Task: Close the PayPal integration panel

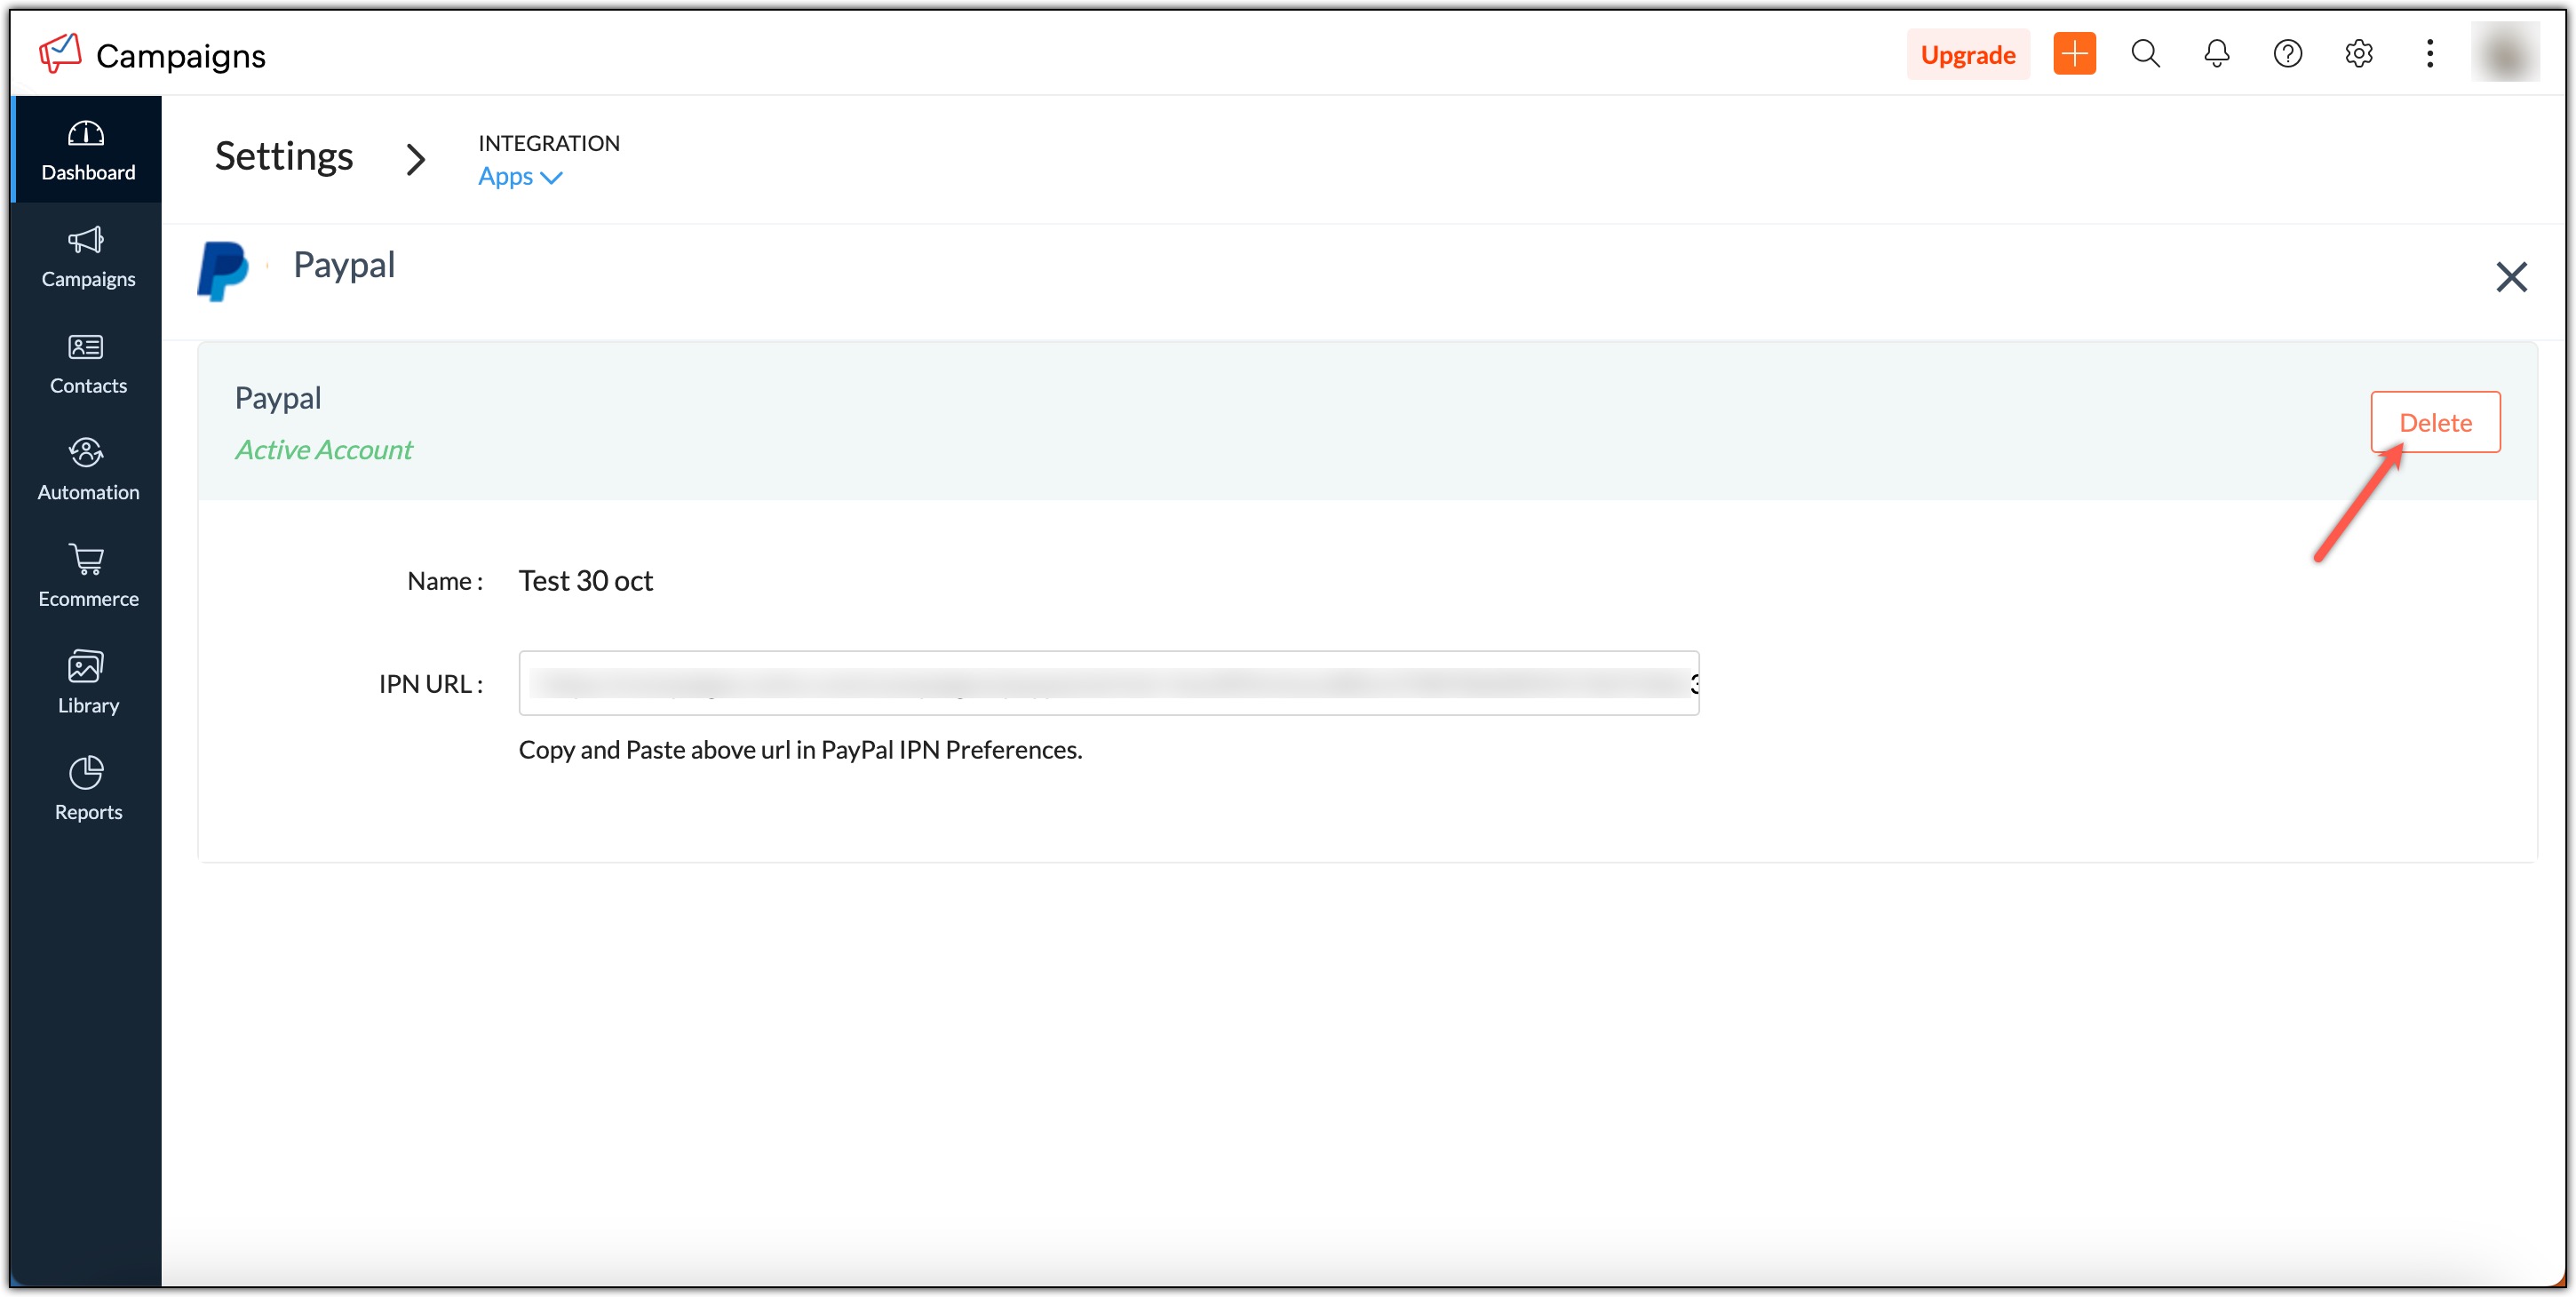Action: pyautogui.click(x=2510, y=276)
